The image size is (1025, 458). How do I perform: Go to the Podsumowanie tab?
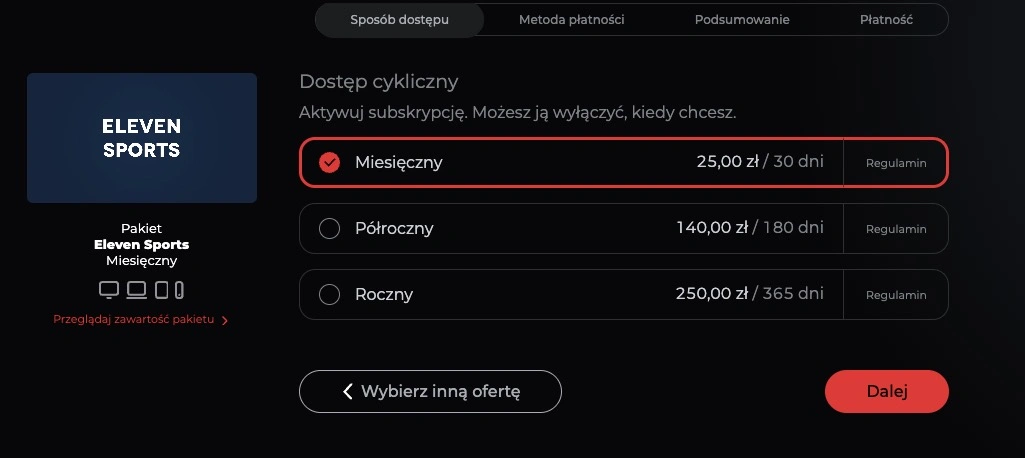coord(742,20)
